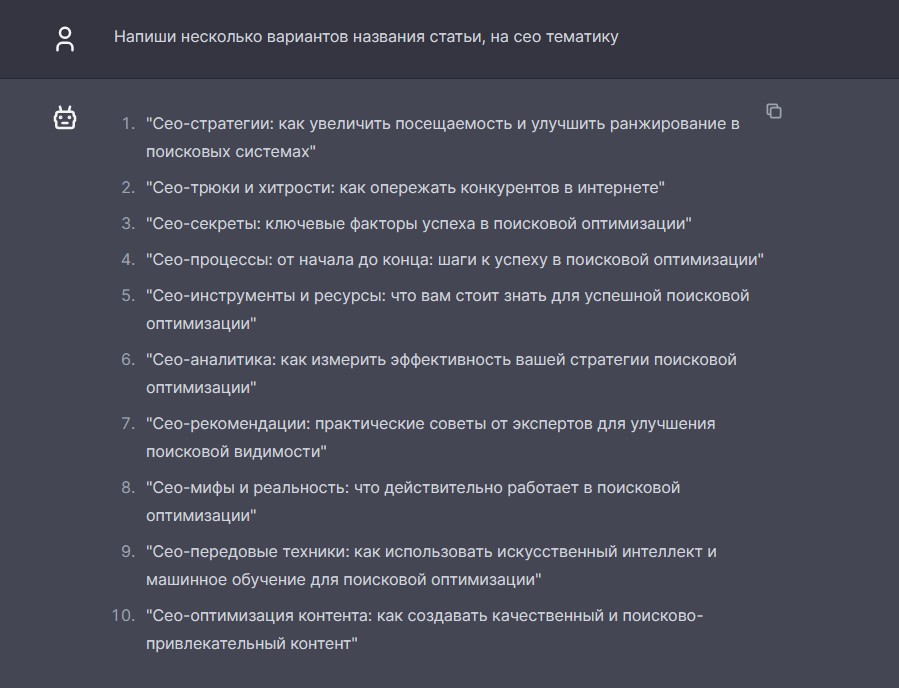Click the copy response icon
899x688 pixels.
coord(773,111)
